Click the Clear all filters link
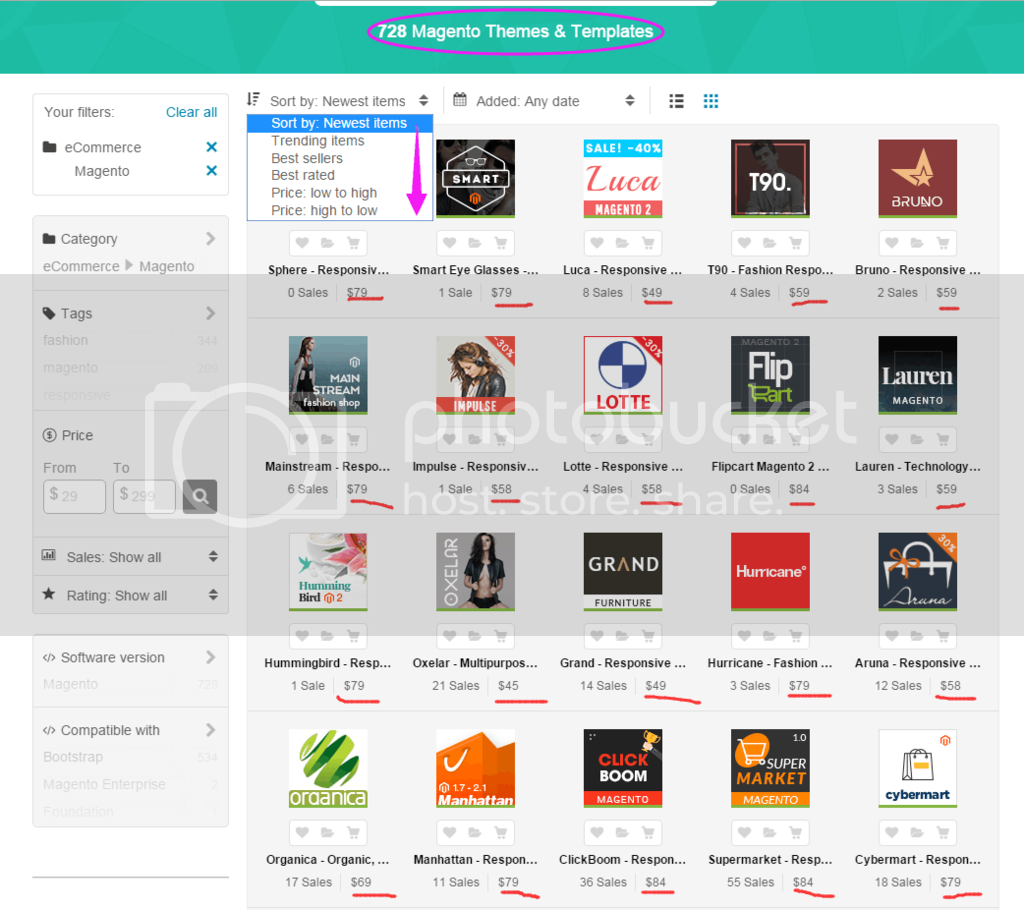Image resolution: width=1024 pixels, height=910 pixels. pyautogui.click(x=191, y=112)
